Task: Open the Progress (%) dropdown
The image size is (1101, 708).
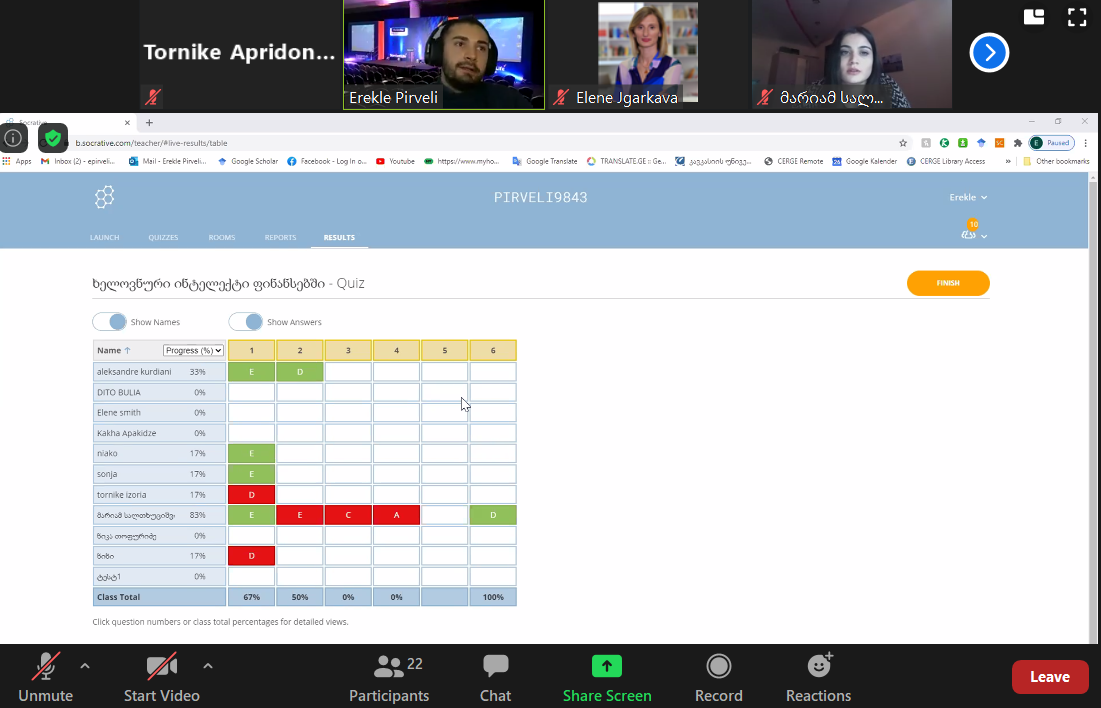Action: [194, 351]
